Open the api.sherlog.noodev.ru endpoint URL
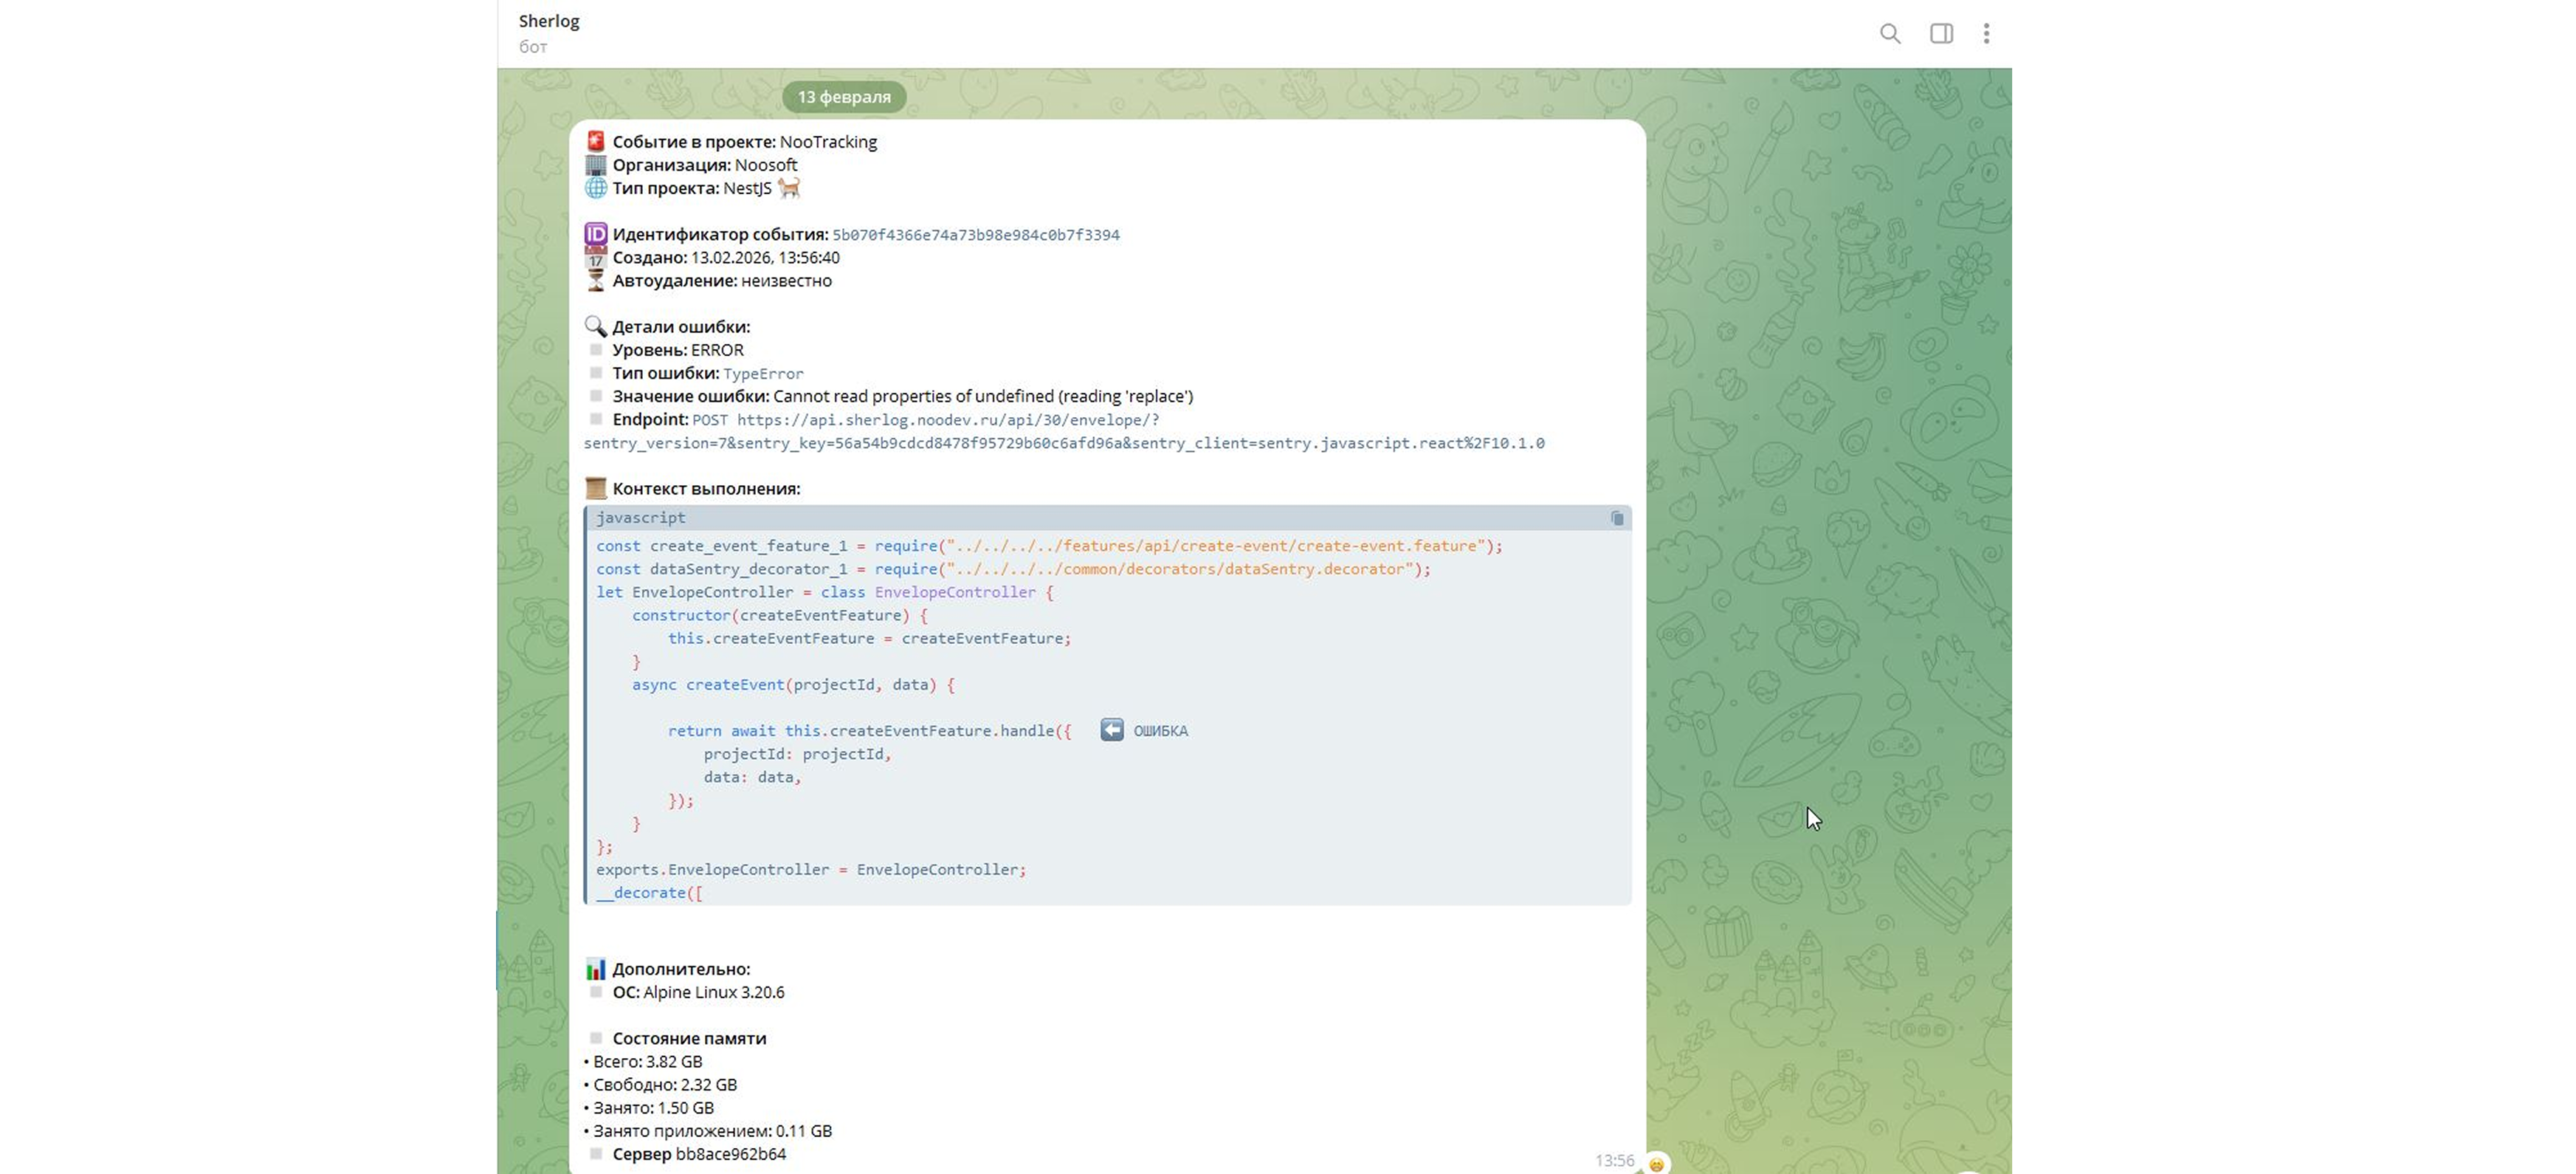This screenshot has height=1174, width=2576. pyautogui.click(x=947, y=420)
